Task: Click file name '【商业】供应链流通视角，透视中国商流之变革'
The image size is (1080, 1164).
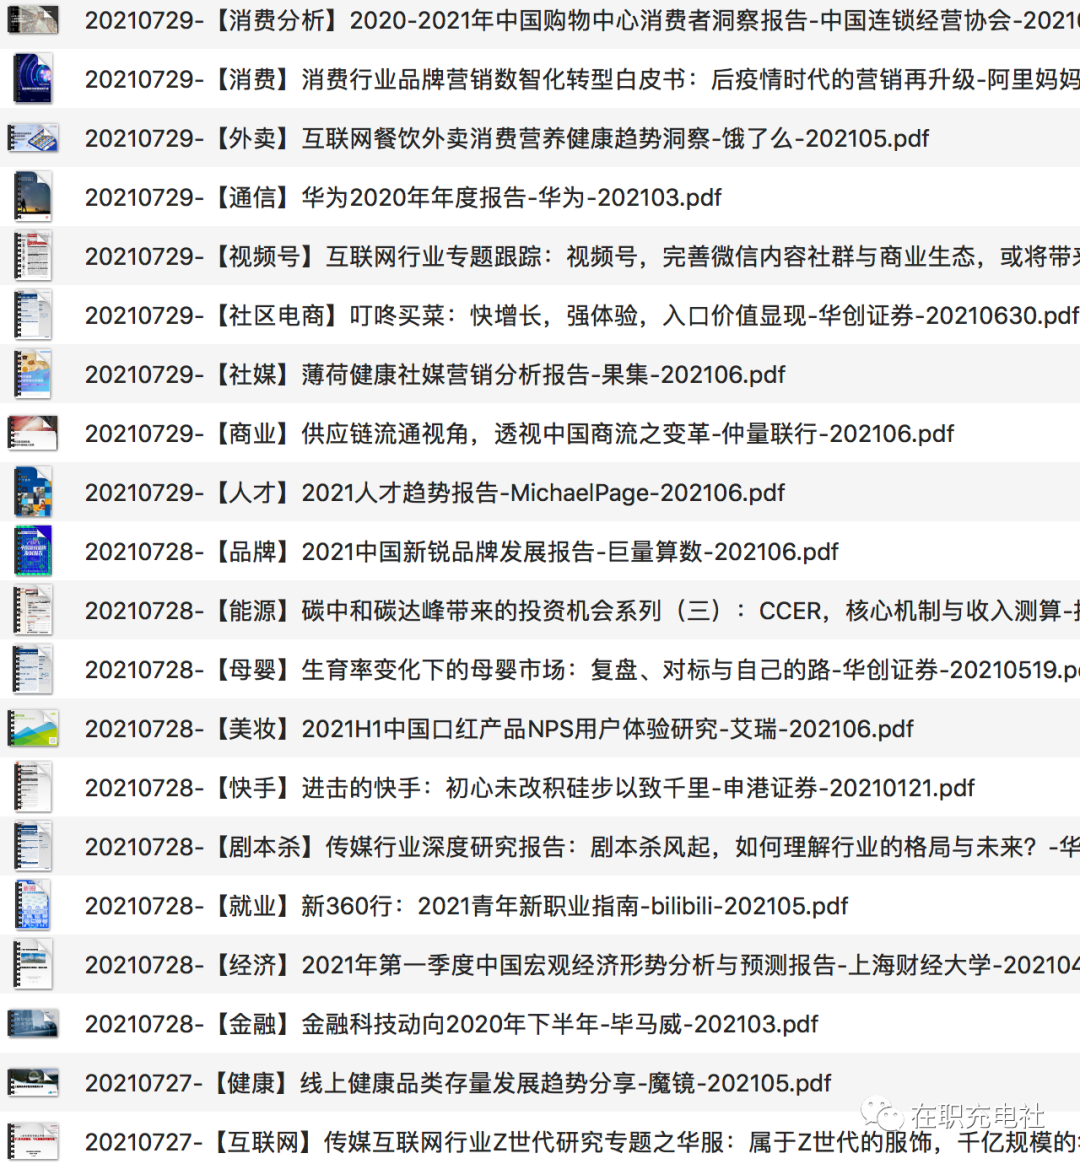Action: (x=461, y=434)
